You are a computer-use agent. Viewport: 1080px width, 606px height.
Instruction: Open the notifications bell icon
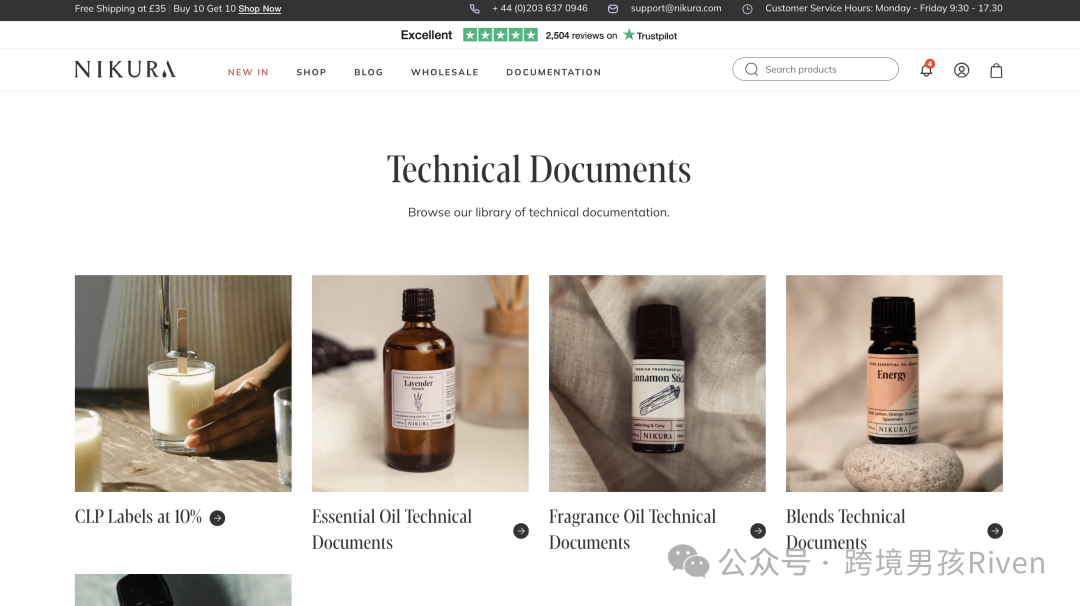(926, 70)
